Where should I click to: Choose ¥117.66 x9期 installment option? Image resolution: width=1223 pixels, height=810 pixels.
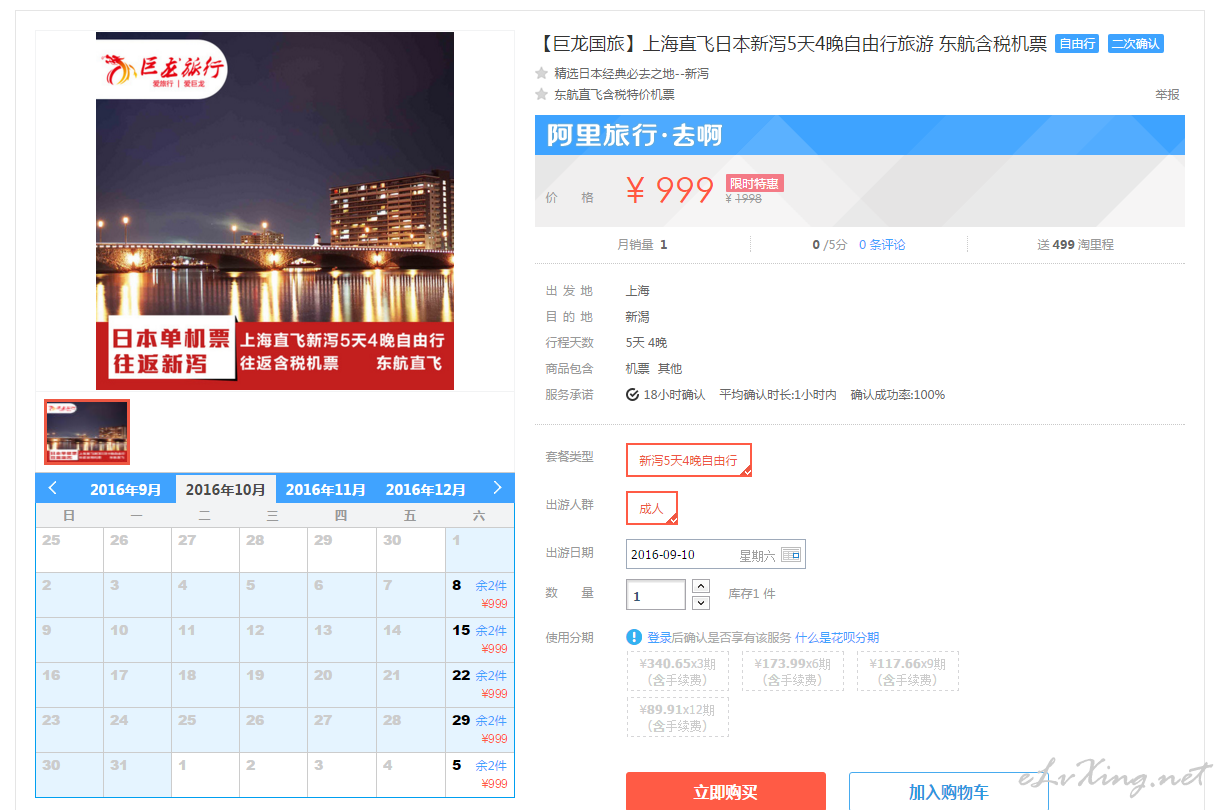tap(908, 671)
